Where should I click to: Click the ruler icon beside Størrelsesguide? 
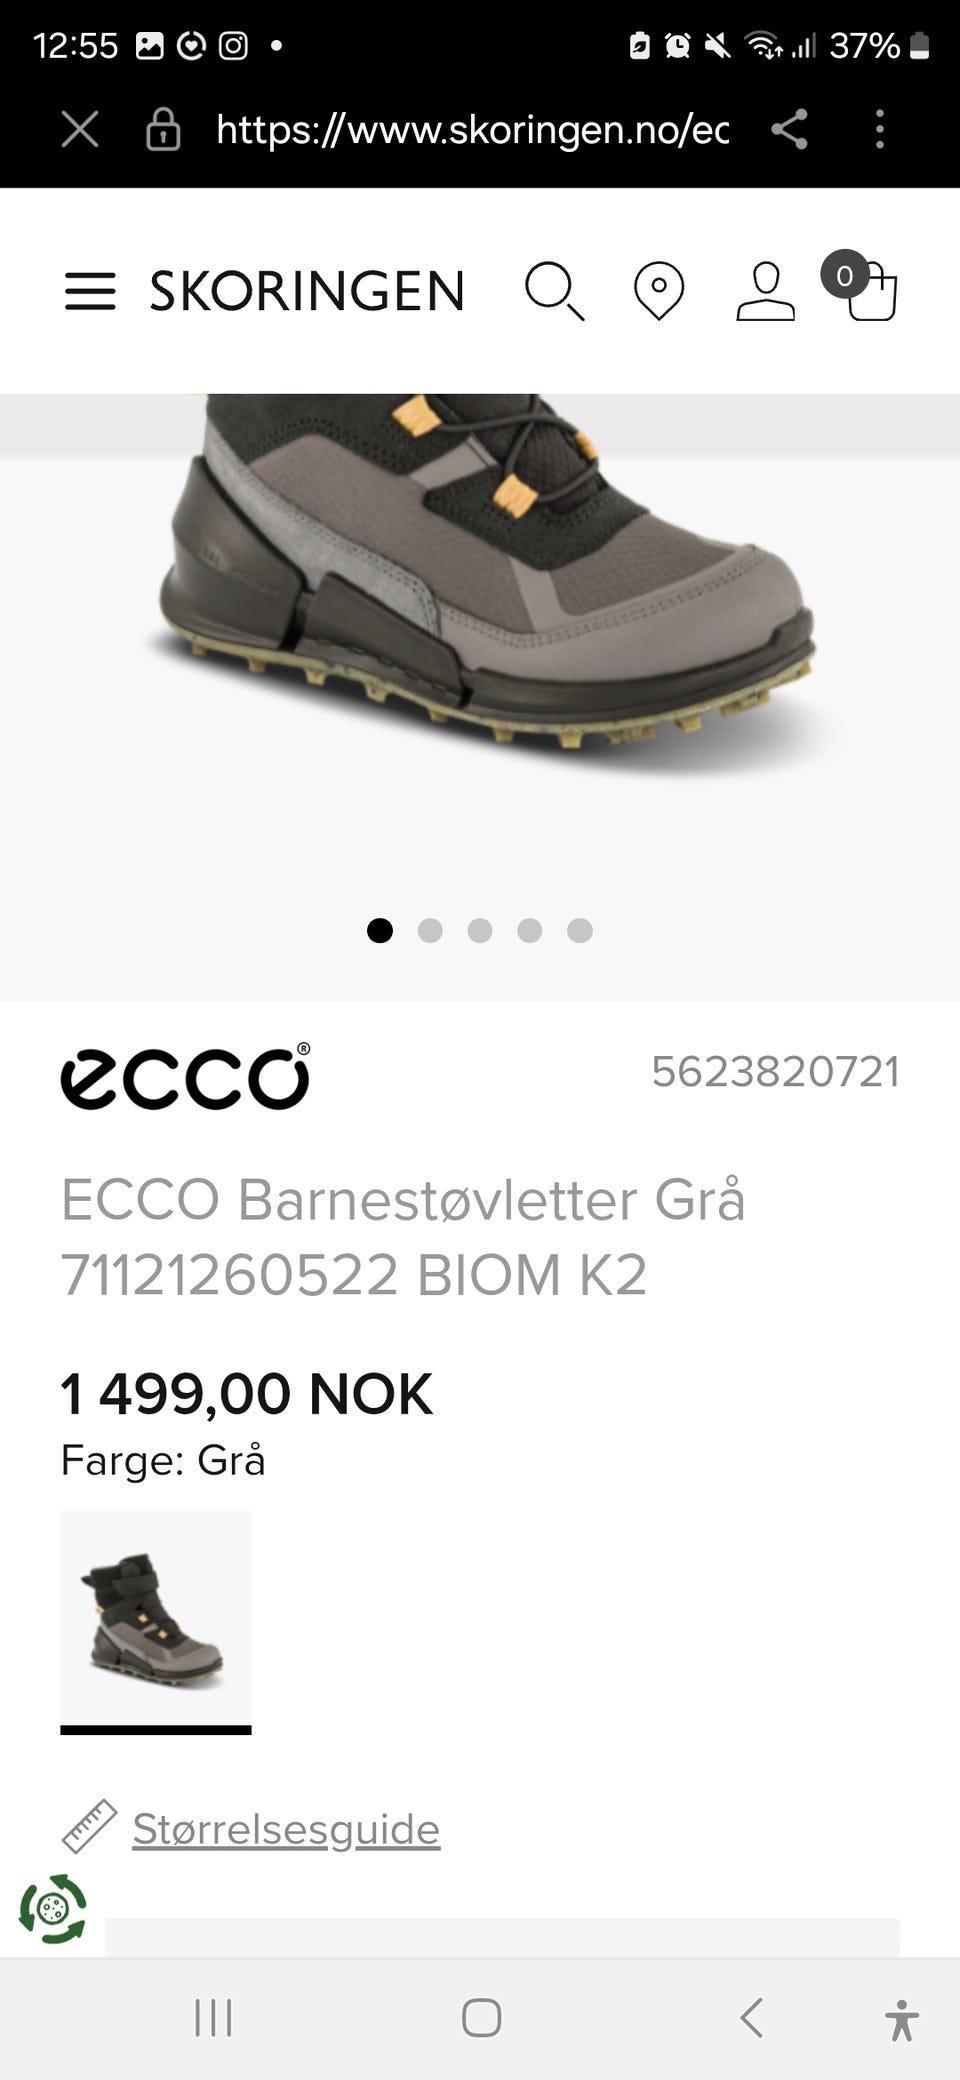tap(89, 1826)
